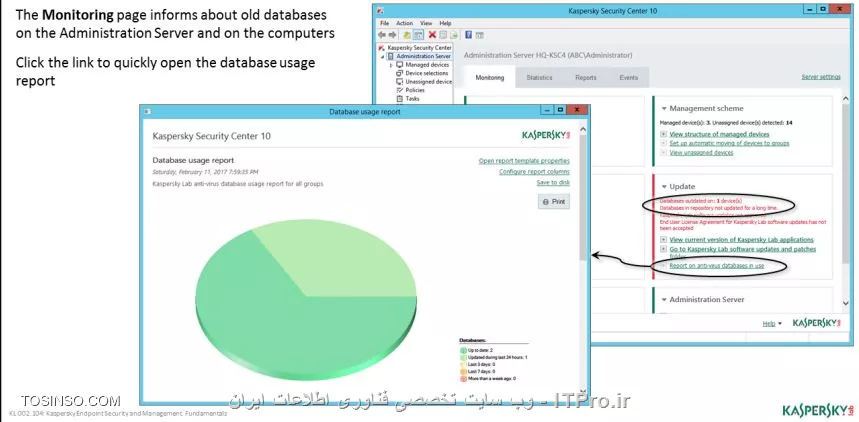Viewport: 859px width, 422px height.
Task: Click the Unassigned devices icon in tree
Action: (399, 82)
